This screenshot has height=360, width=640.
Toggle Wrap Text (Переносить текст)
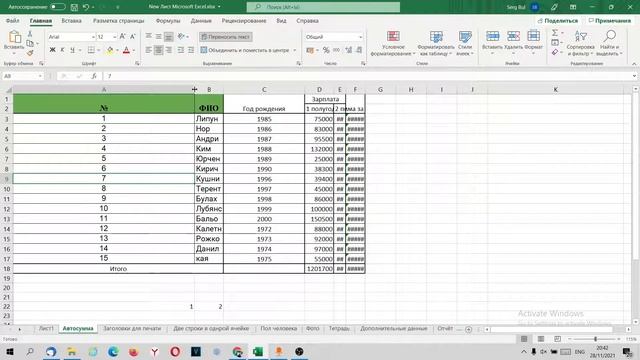coord(226,37)
